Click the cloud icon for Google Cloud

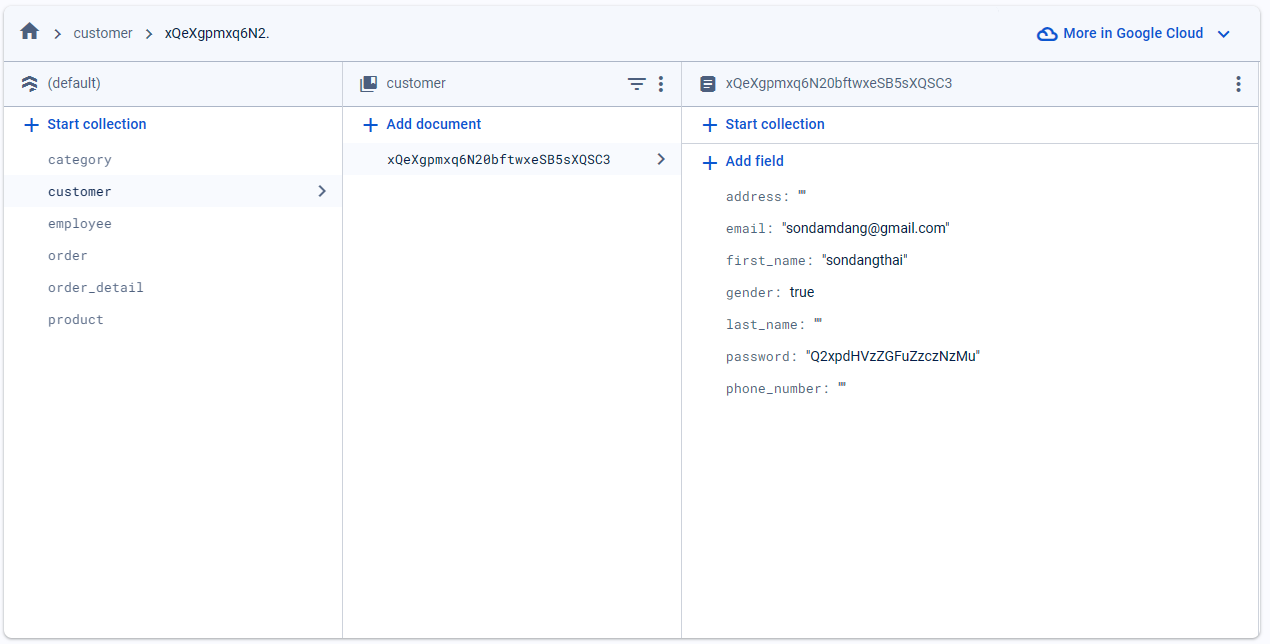point(1047,34)
